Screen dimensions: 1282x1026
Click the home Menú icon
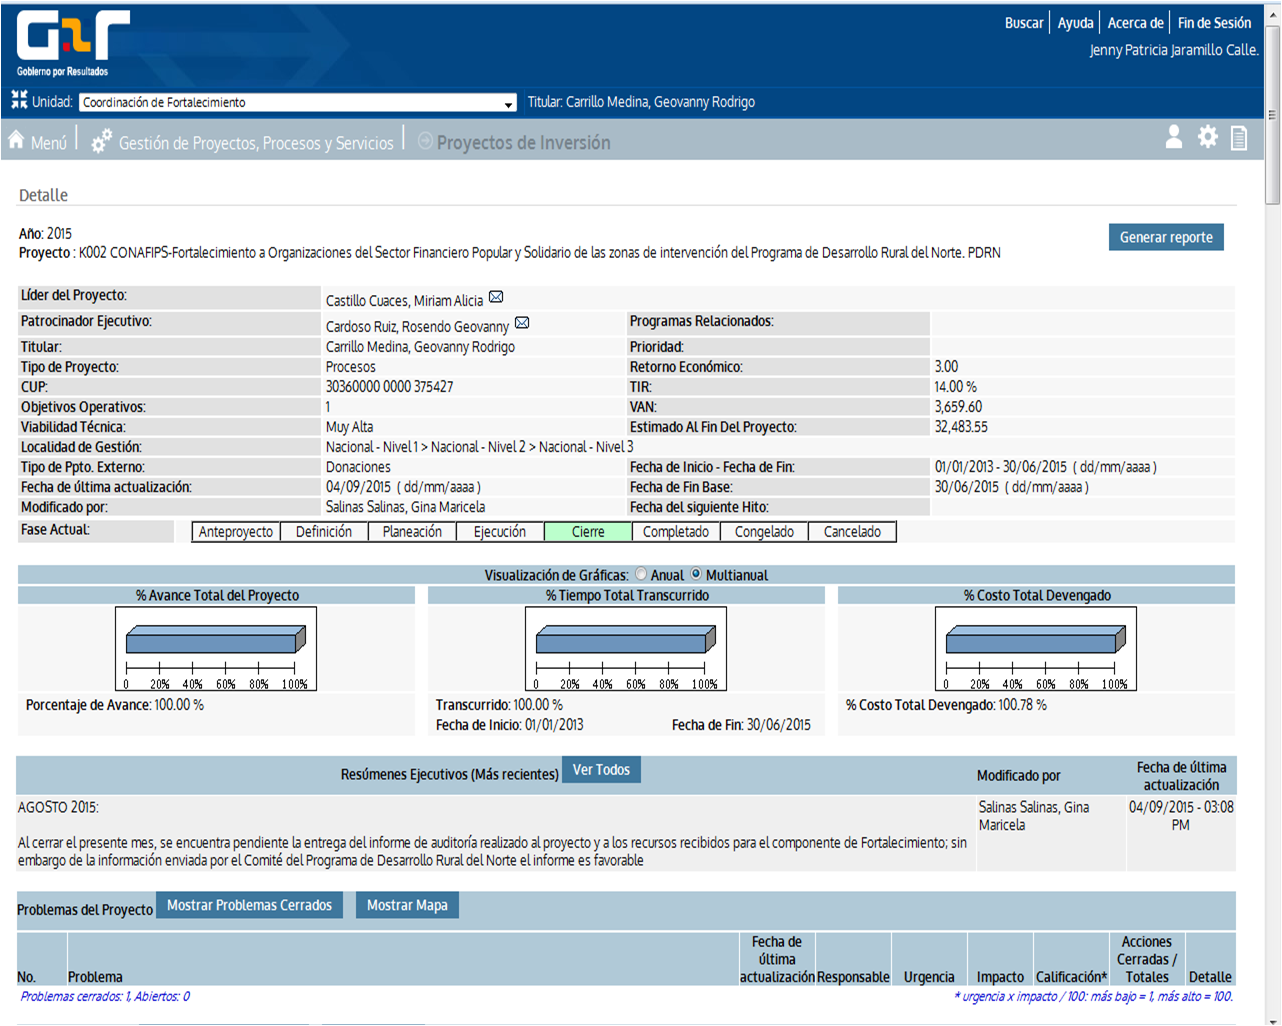click(x=17, y=141)
